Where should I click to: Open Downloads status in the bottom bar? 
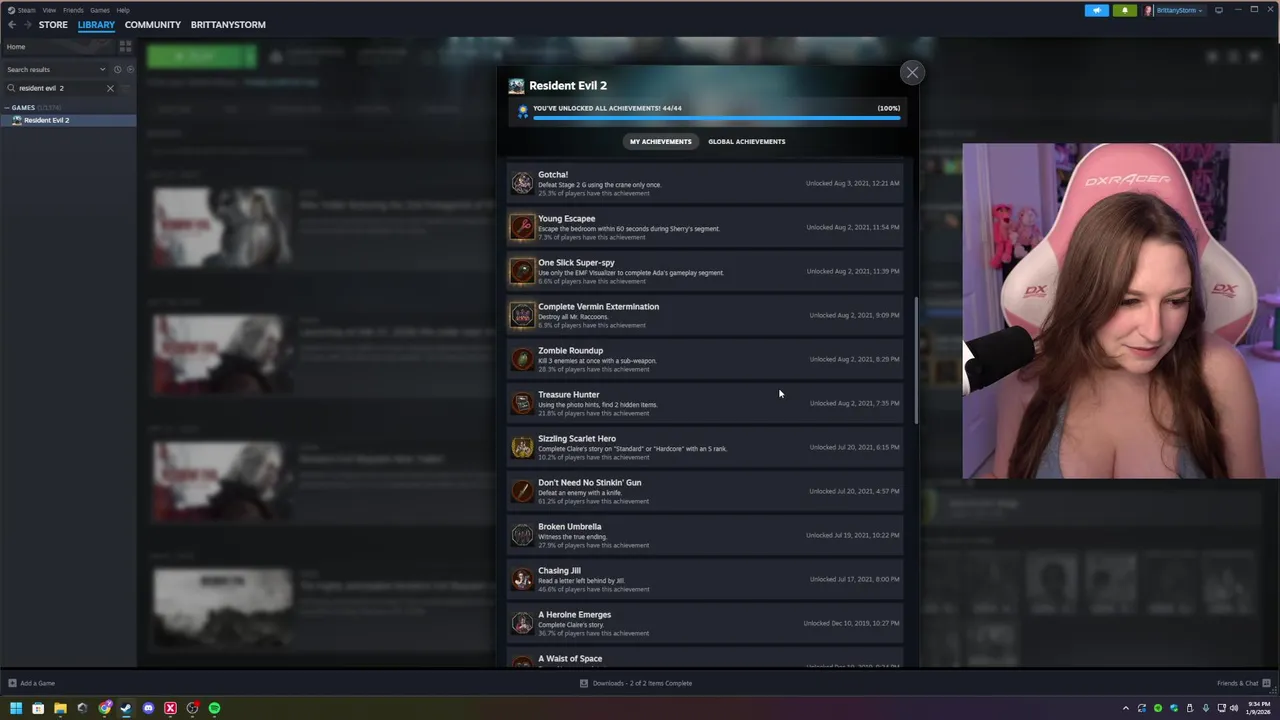tap(636, 683)
